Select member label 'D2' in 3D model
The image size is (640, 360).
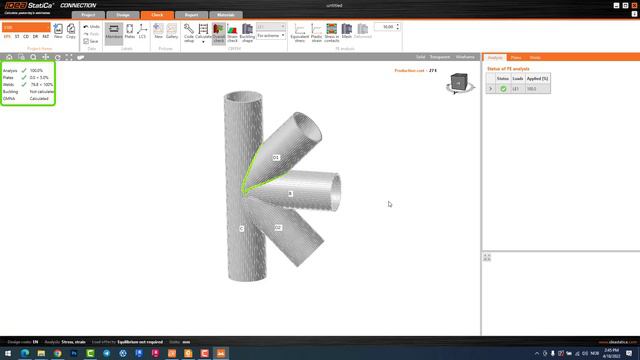[x=278, y=227]
